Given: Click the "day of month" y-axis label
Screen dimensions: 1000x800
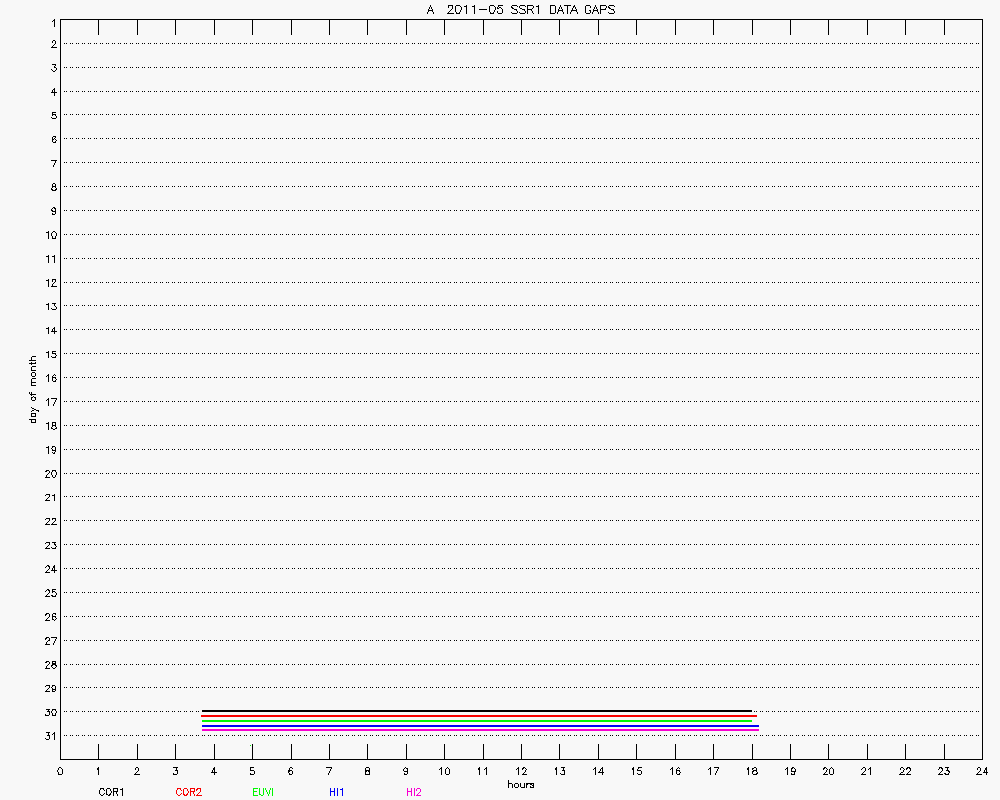Looking at the screenshot, I should (32, 389).
